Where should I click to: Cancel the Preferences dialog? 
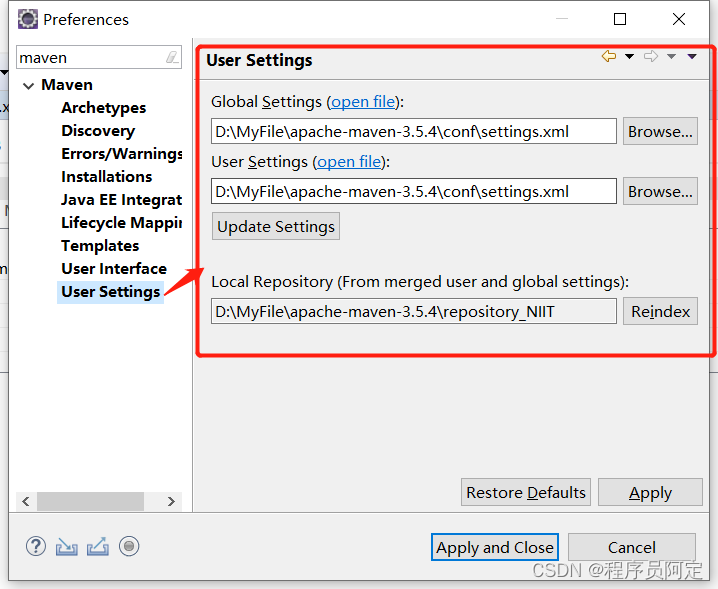(x=631, y=547)
